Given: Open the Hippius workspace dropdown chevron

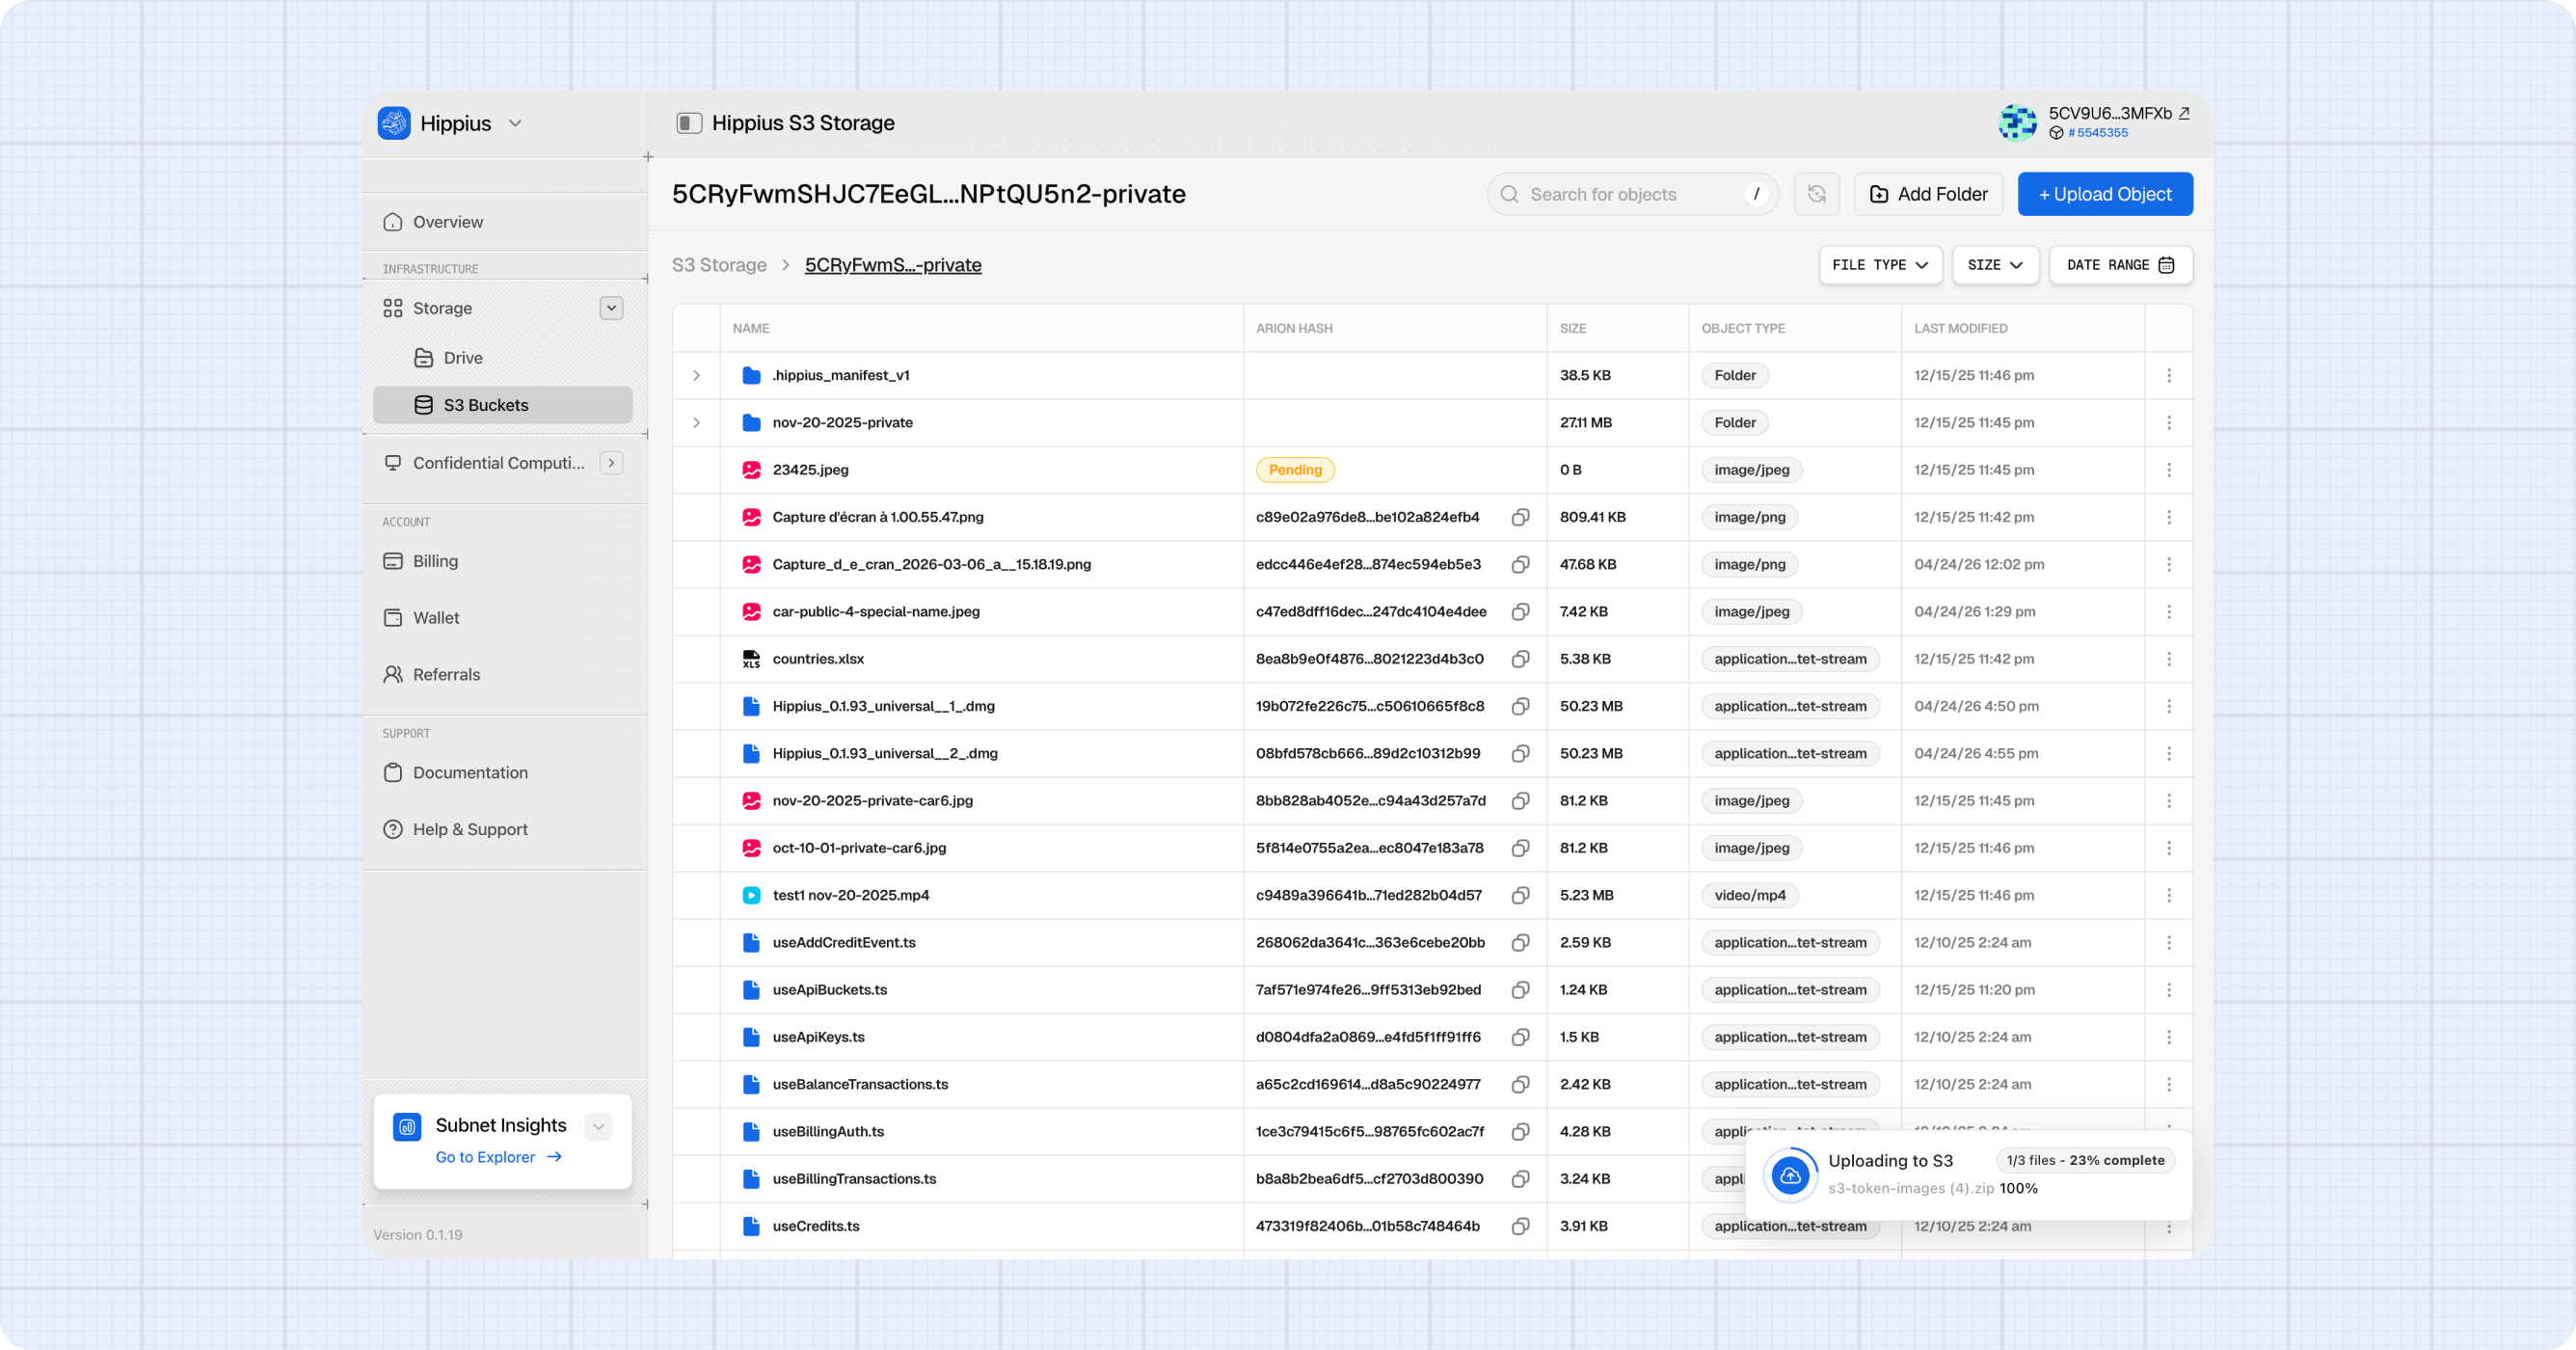Looking at the screenshot, I should [516, 123].
